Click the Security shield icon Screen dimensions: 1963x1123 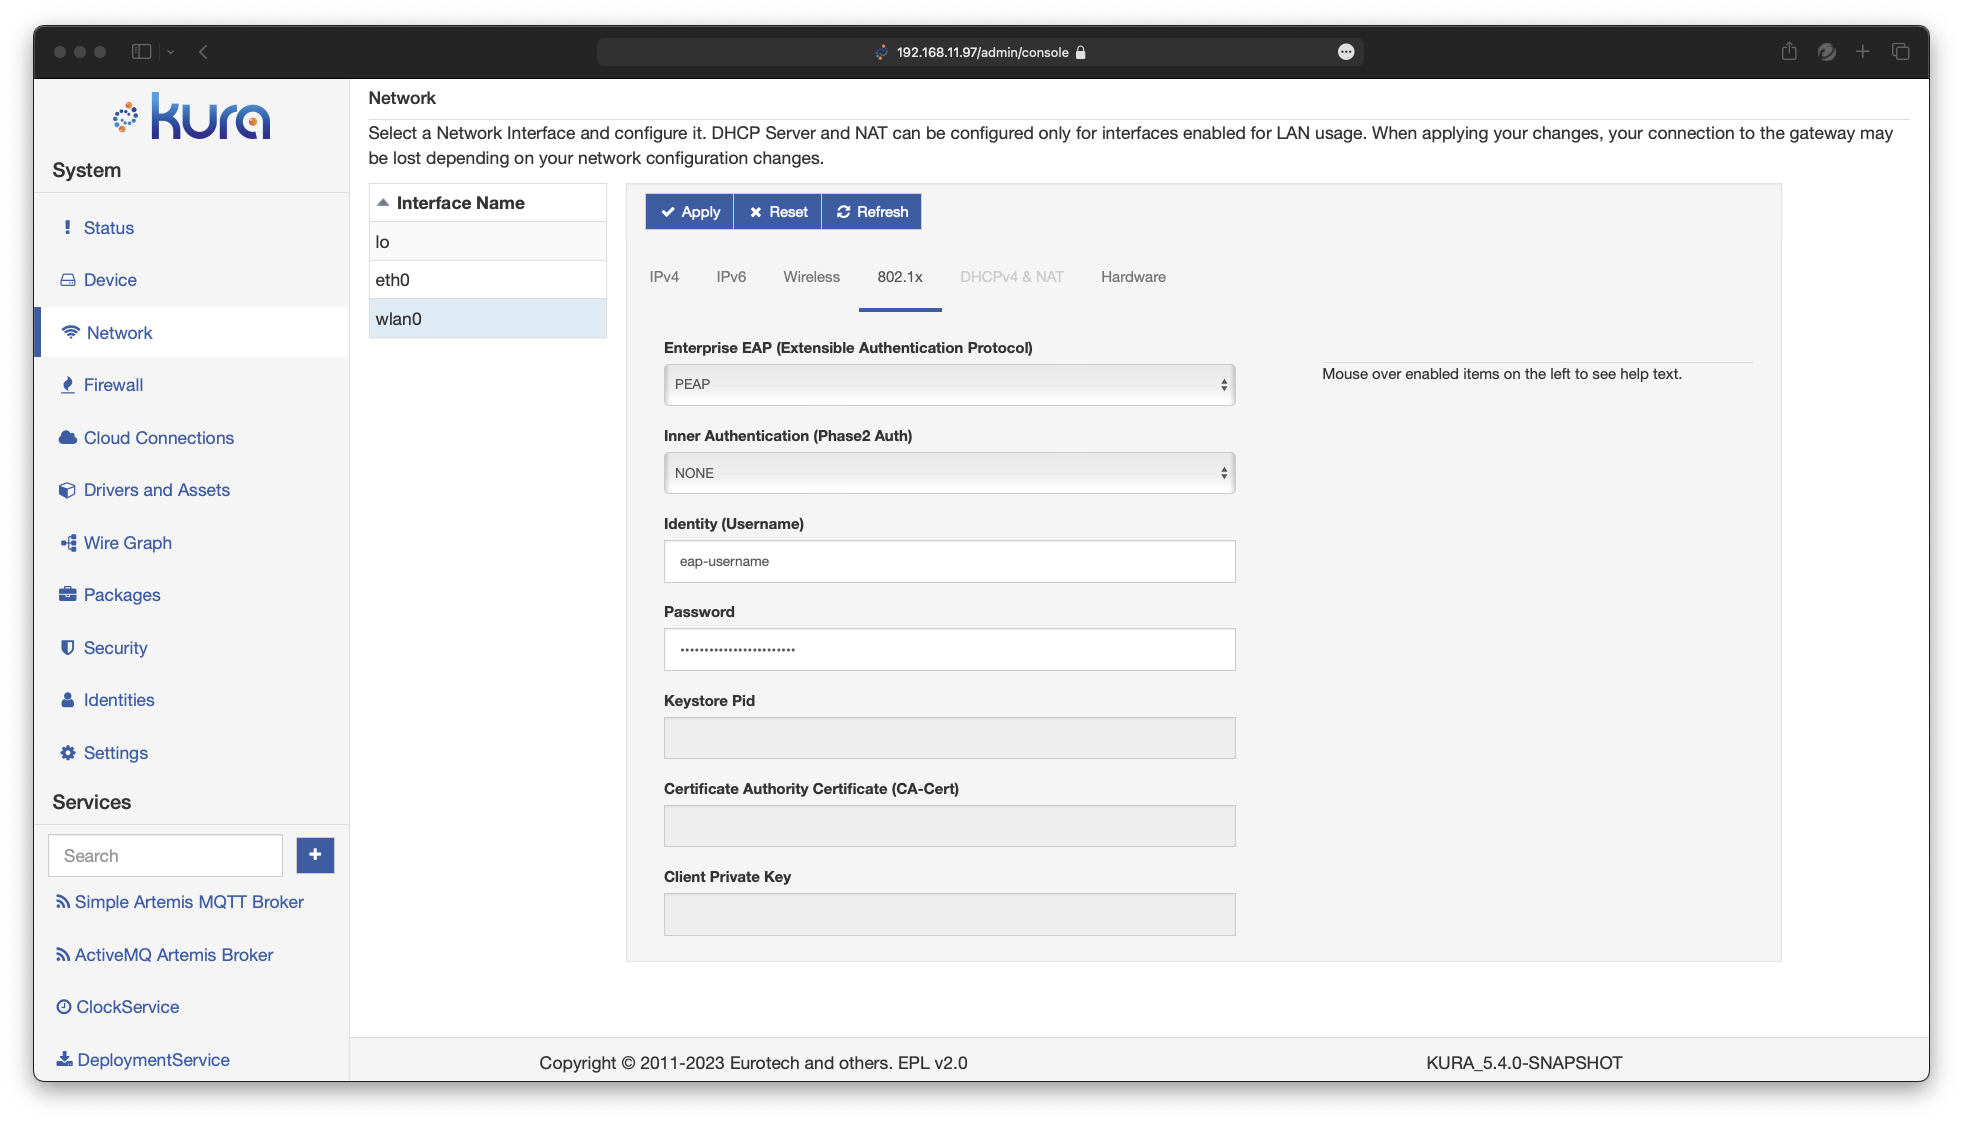(67, 647)
